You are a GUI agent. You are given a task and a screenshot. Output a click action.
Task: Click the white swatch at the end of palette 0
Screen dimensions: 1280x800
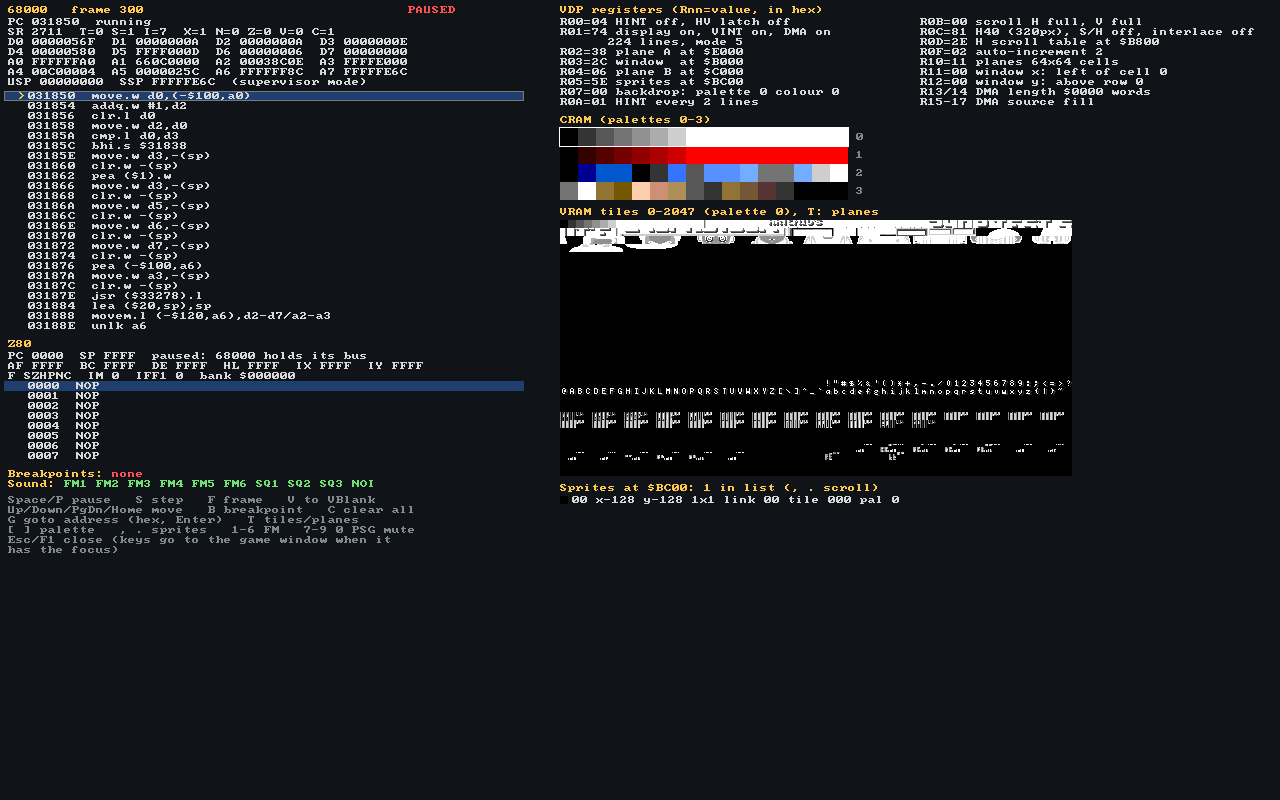[x=839, y=137]
